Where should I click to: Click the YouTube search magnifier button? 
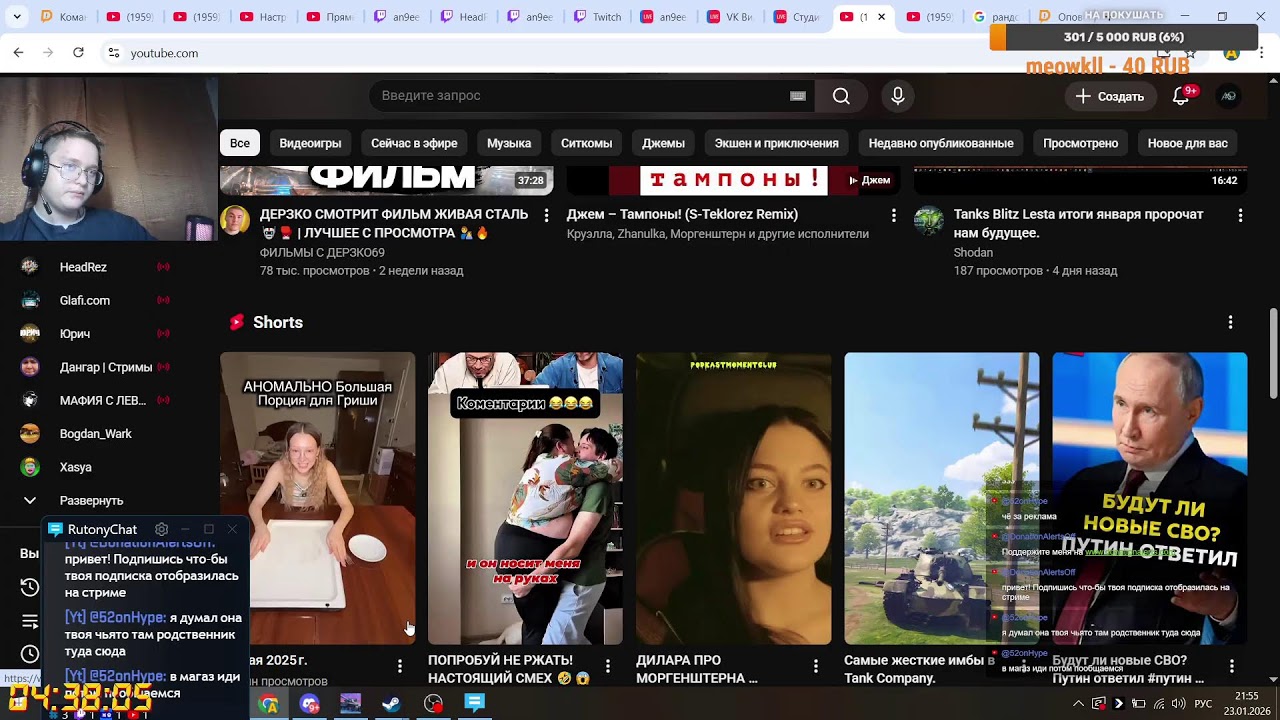click(841, 96)
